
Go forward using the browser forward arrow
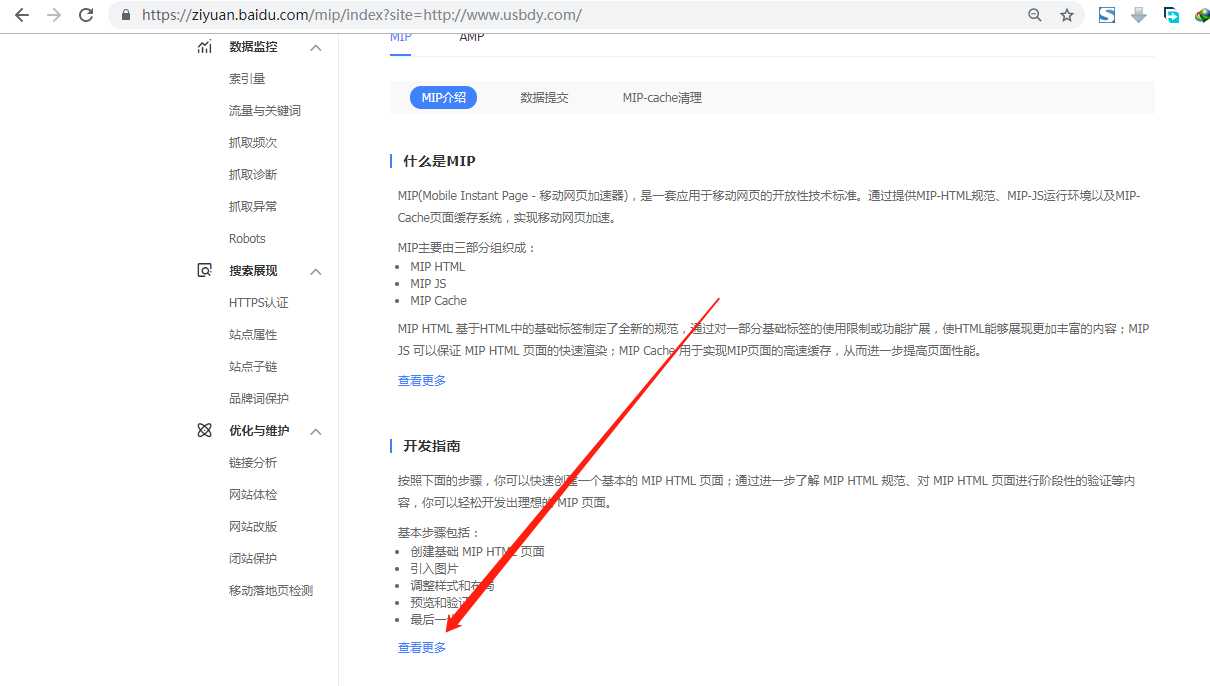54,15
